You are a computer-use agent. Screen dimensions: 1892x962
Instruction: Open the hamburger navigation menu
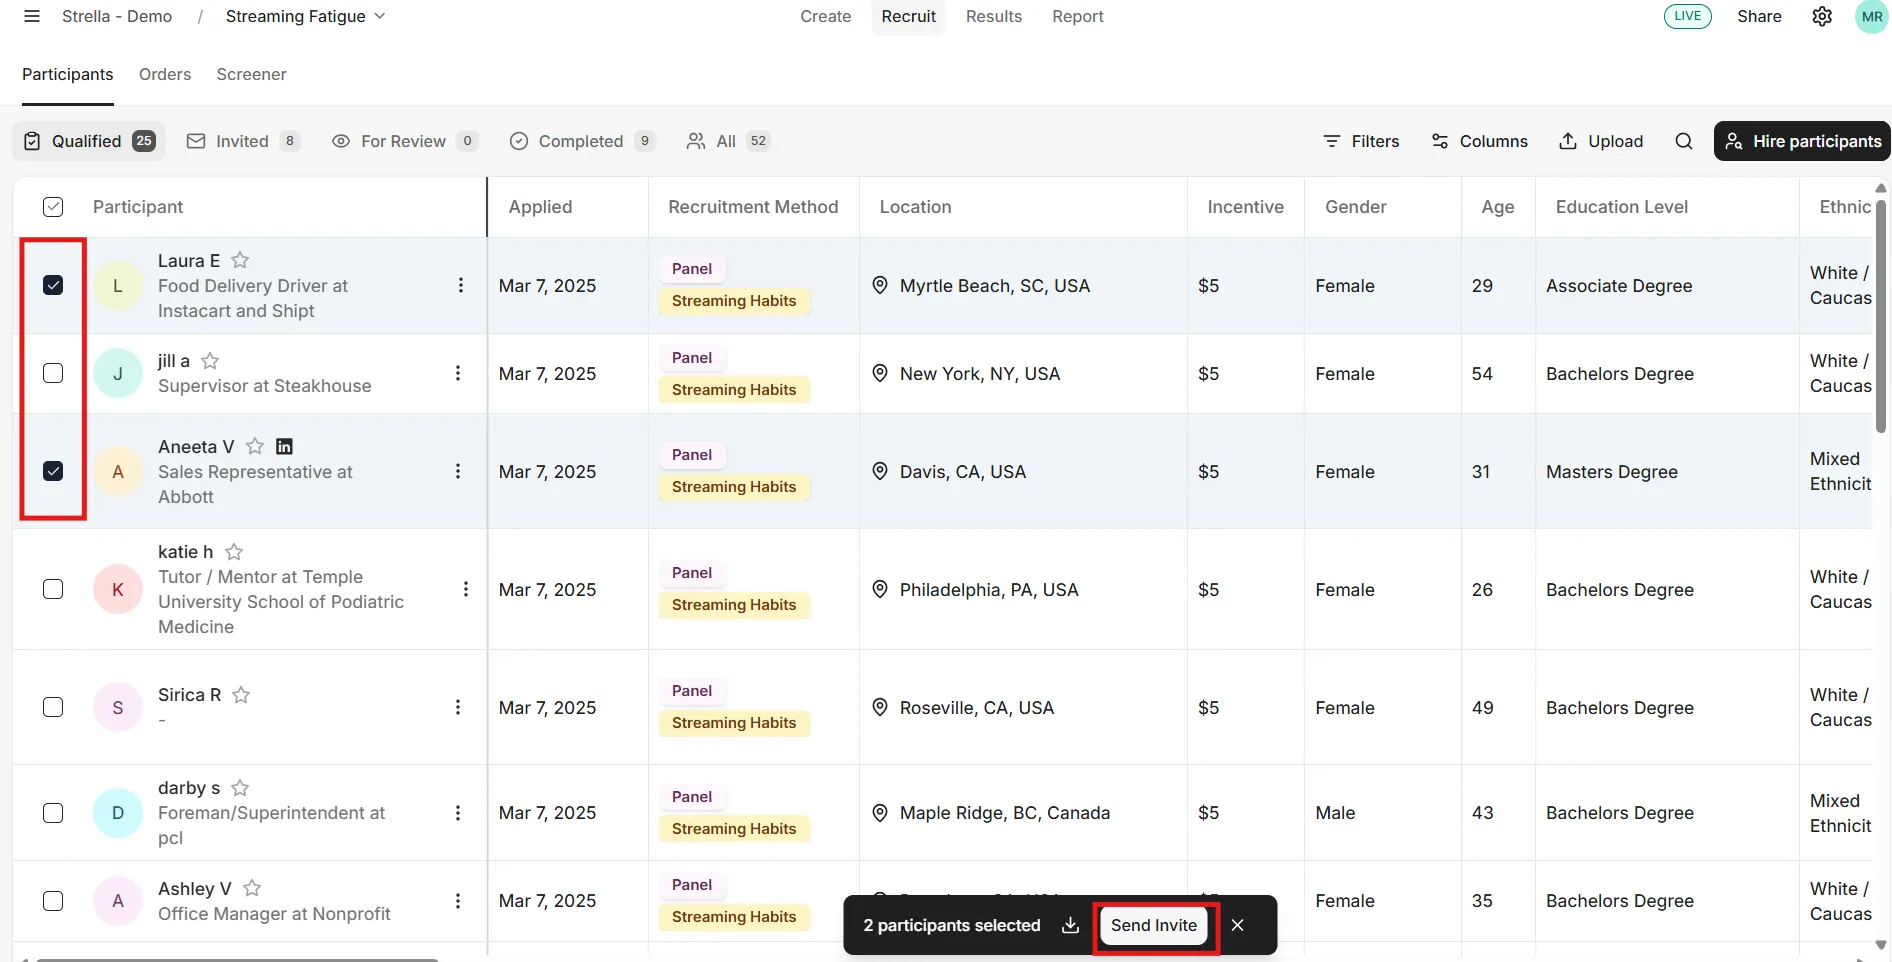tap(32, 16)
